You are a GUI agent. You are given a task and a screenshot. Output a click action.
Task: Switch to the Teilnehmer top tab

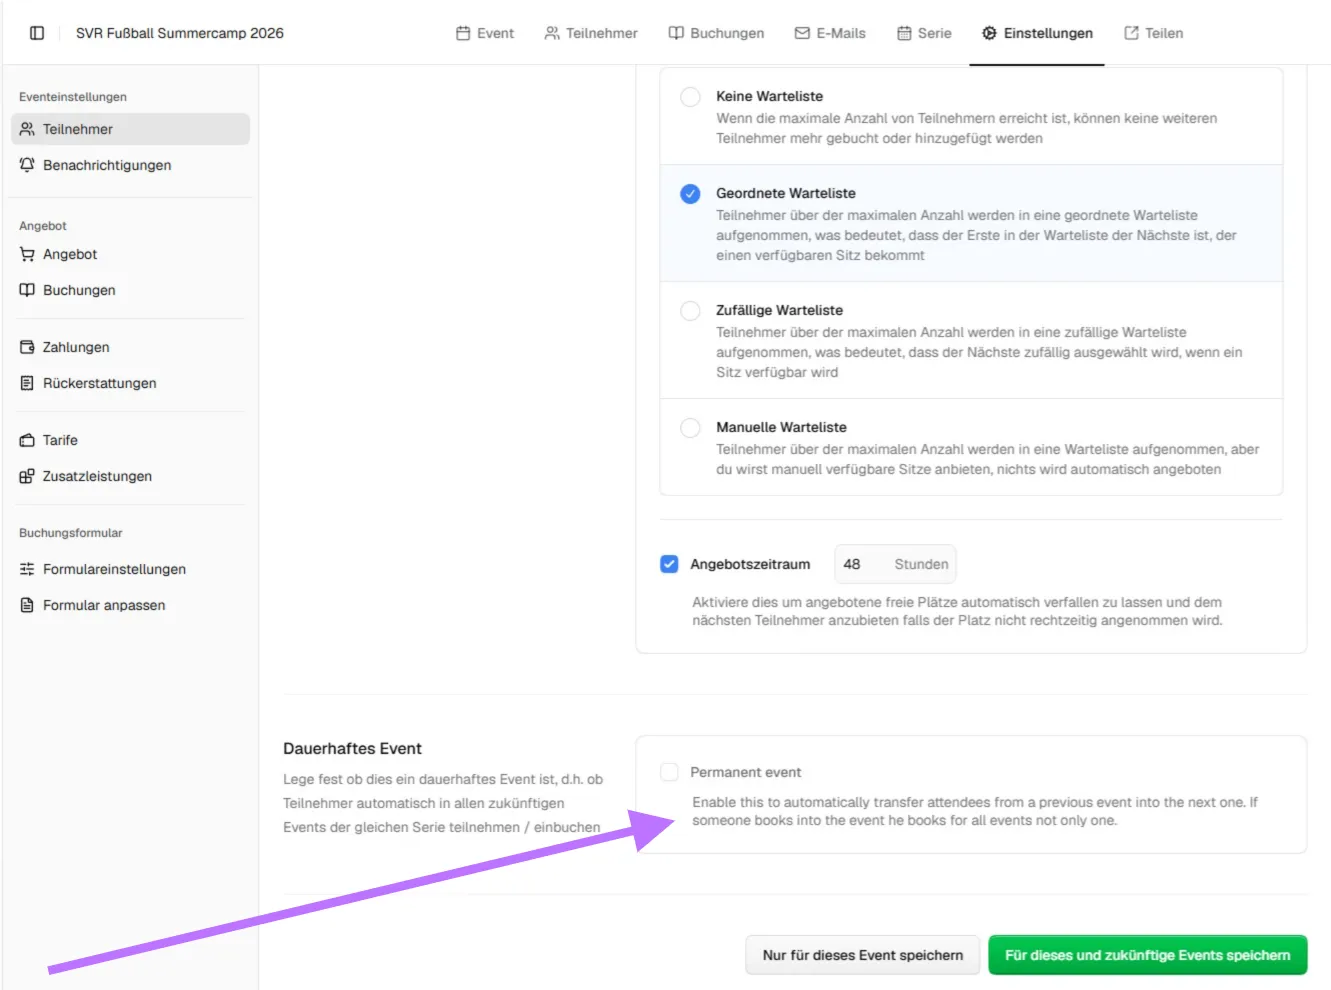tap(591, 33)
